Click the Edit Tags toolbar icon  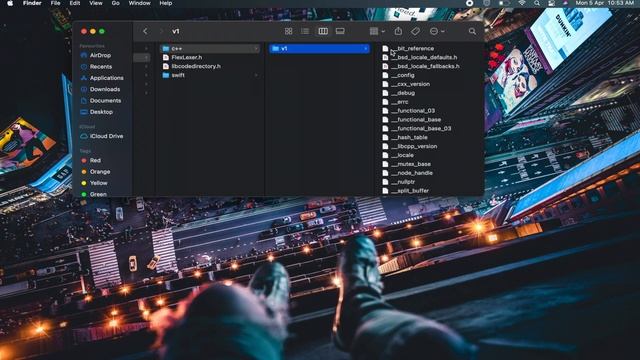[416, 31]
